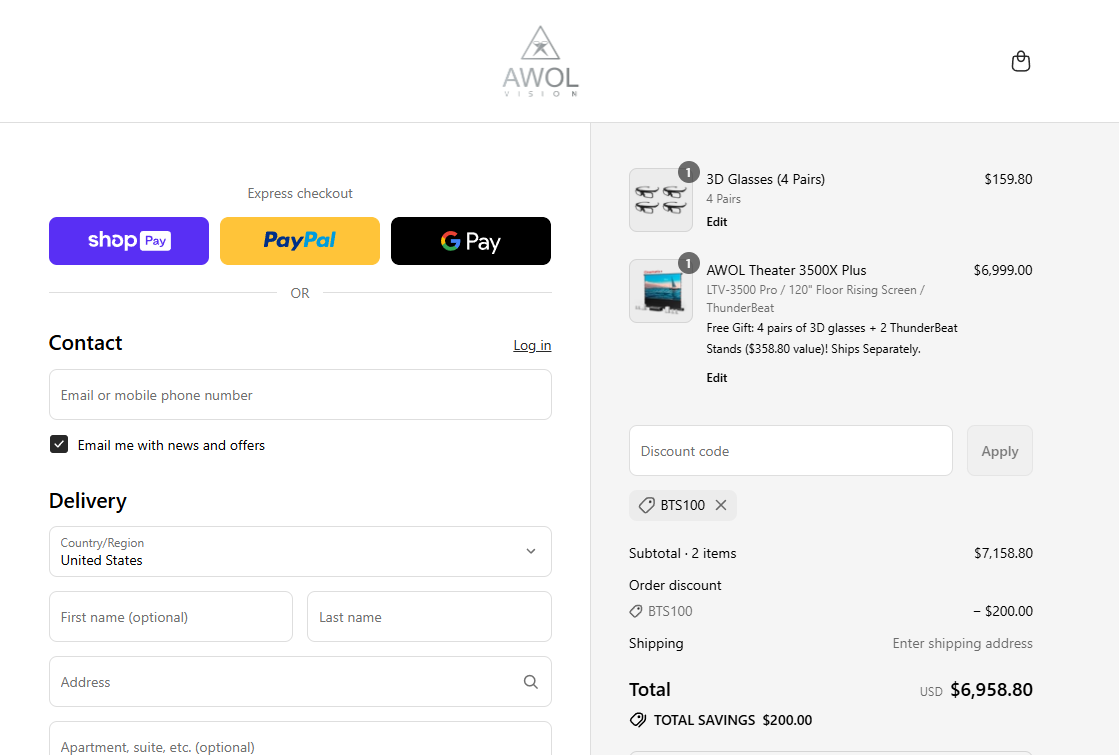The width and height of the screenshot is (1119, 755).
Task: Click the address search magnifier icon
Action: coord(530,682)
